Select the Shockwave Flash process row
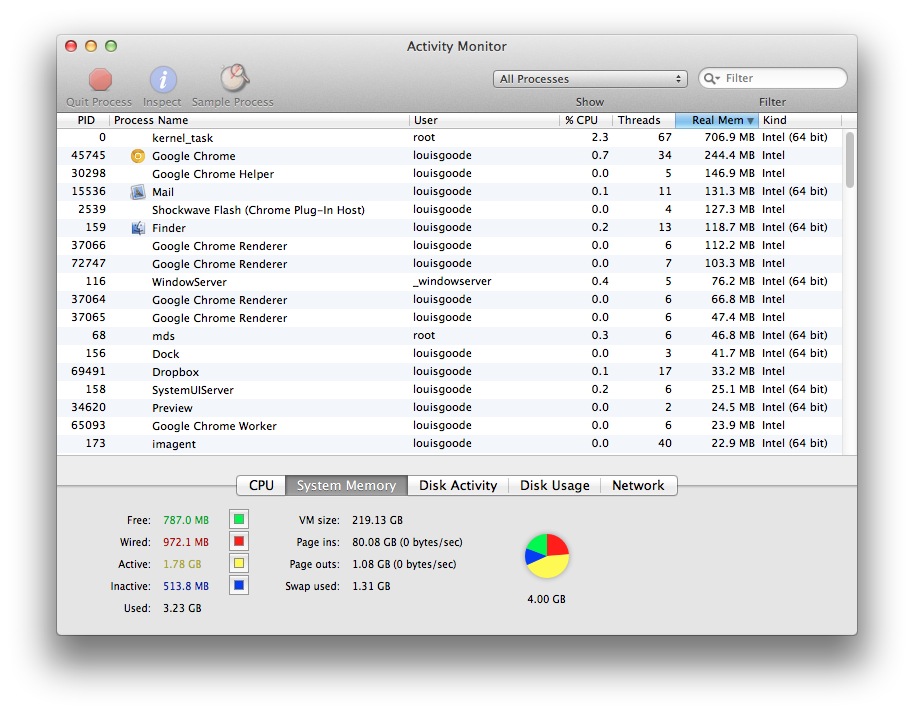The image size is (914, 714). 449,210
